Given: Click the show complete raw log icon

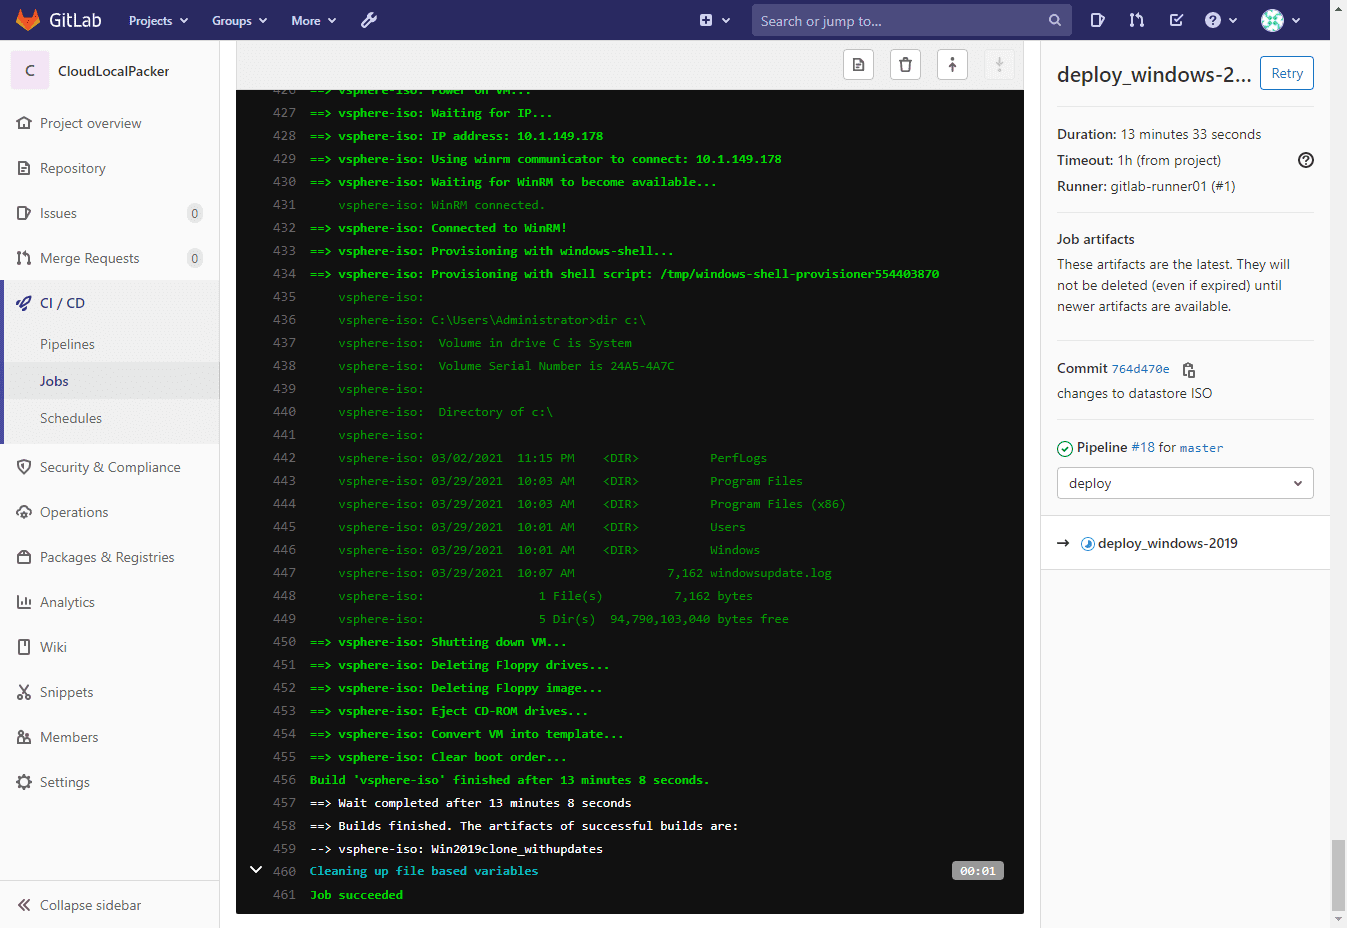Looking at the screenshot, I should (x=858, y=65).
